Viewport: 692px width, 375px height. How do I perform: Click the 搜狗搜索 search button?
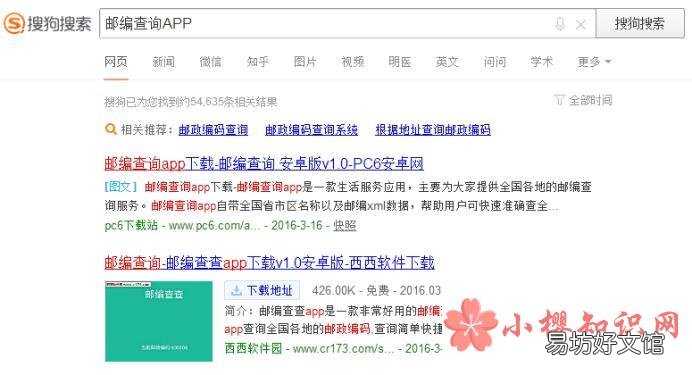640,23
